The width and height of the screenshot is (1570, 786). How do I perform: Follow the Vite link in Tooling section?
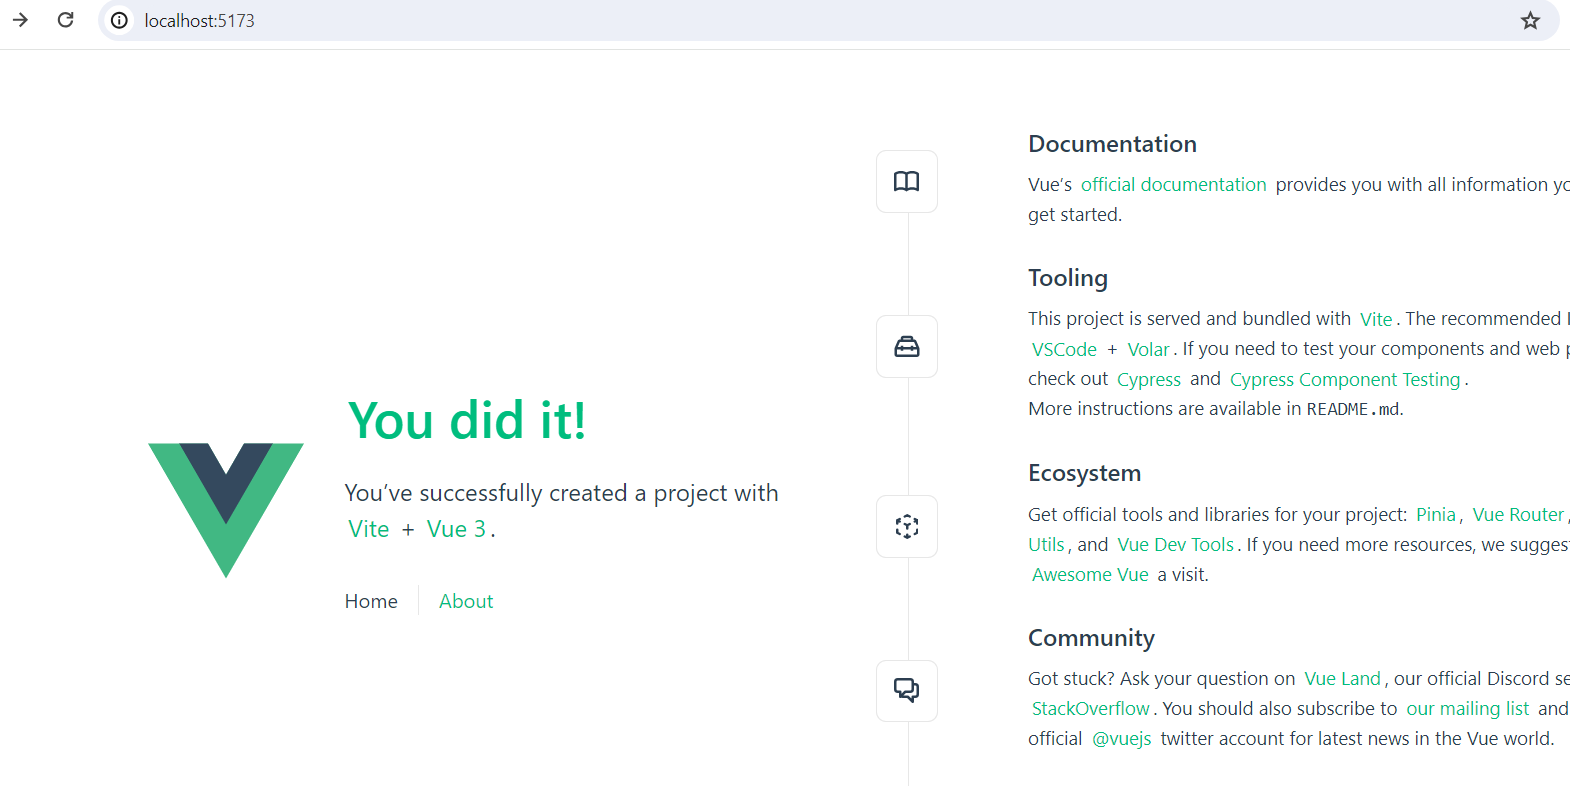1376,319
